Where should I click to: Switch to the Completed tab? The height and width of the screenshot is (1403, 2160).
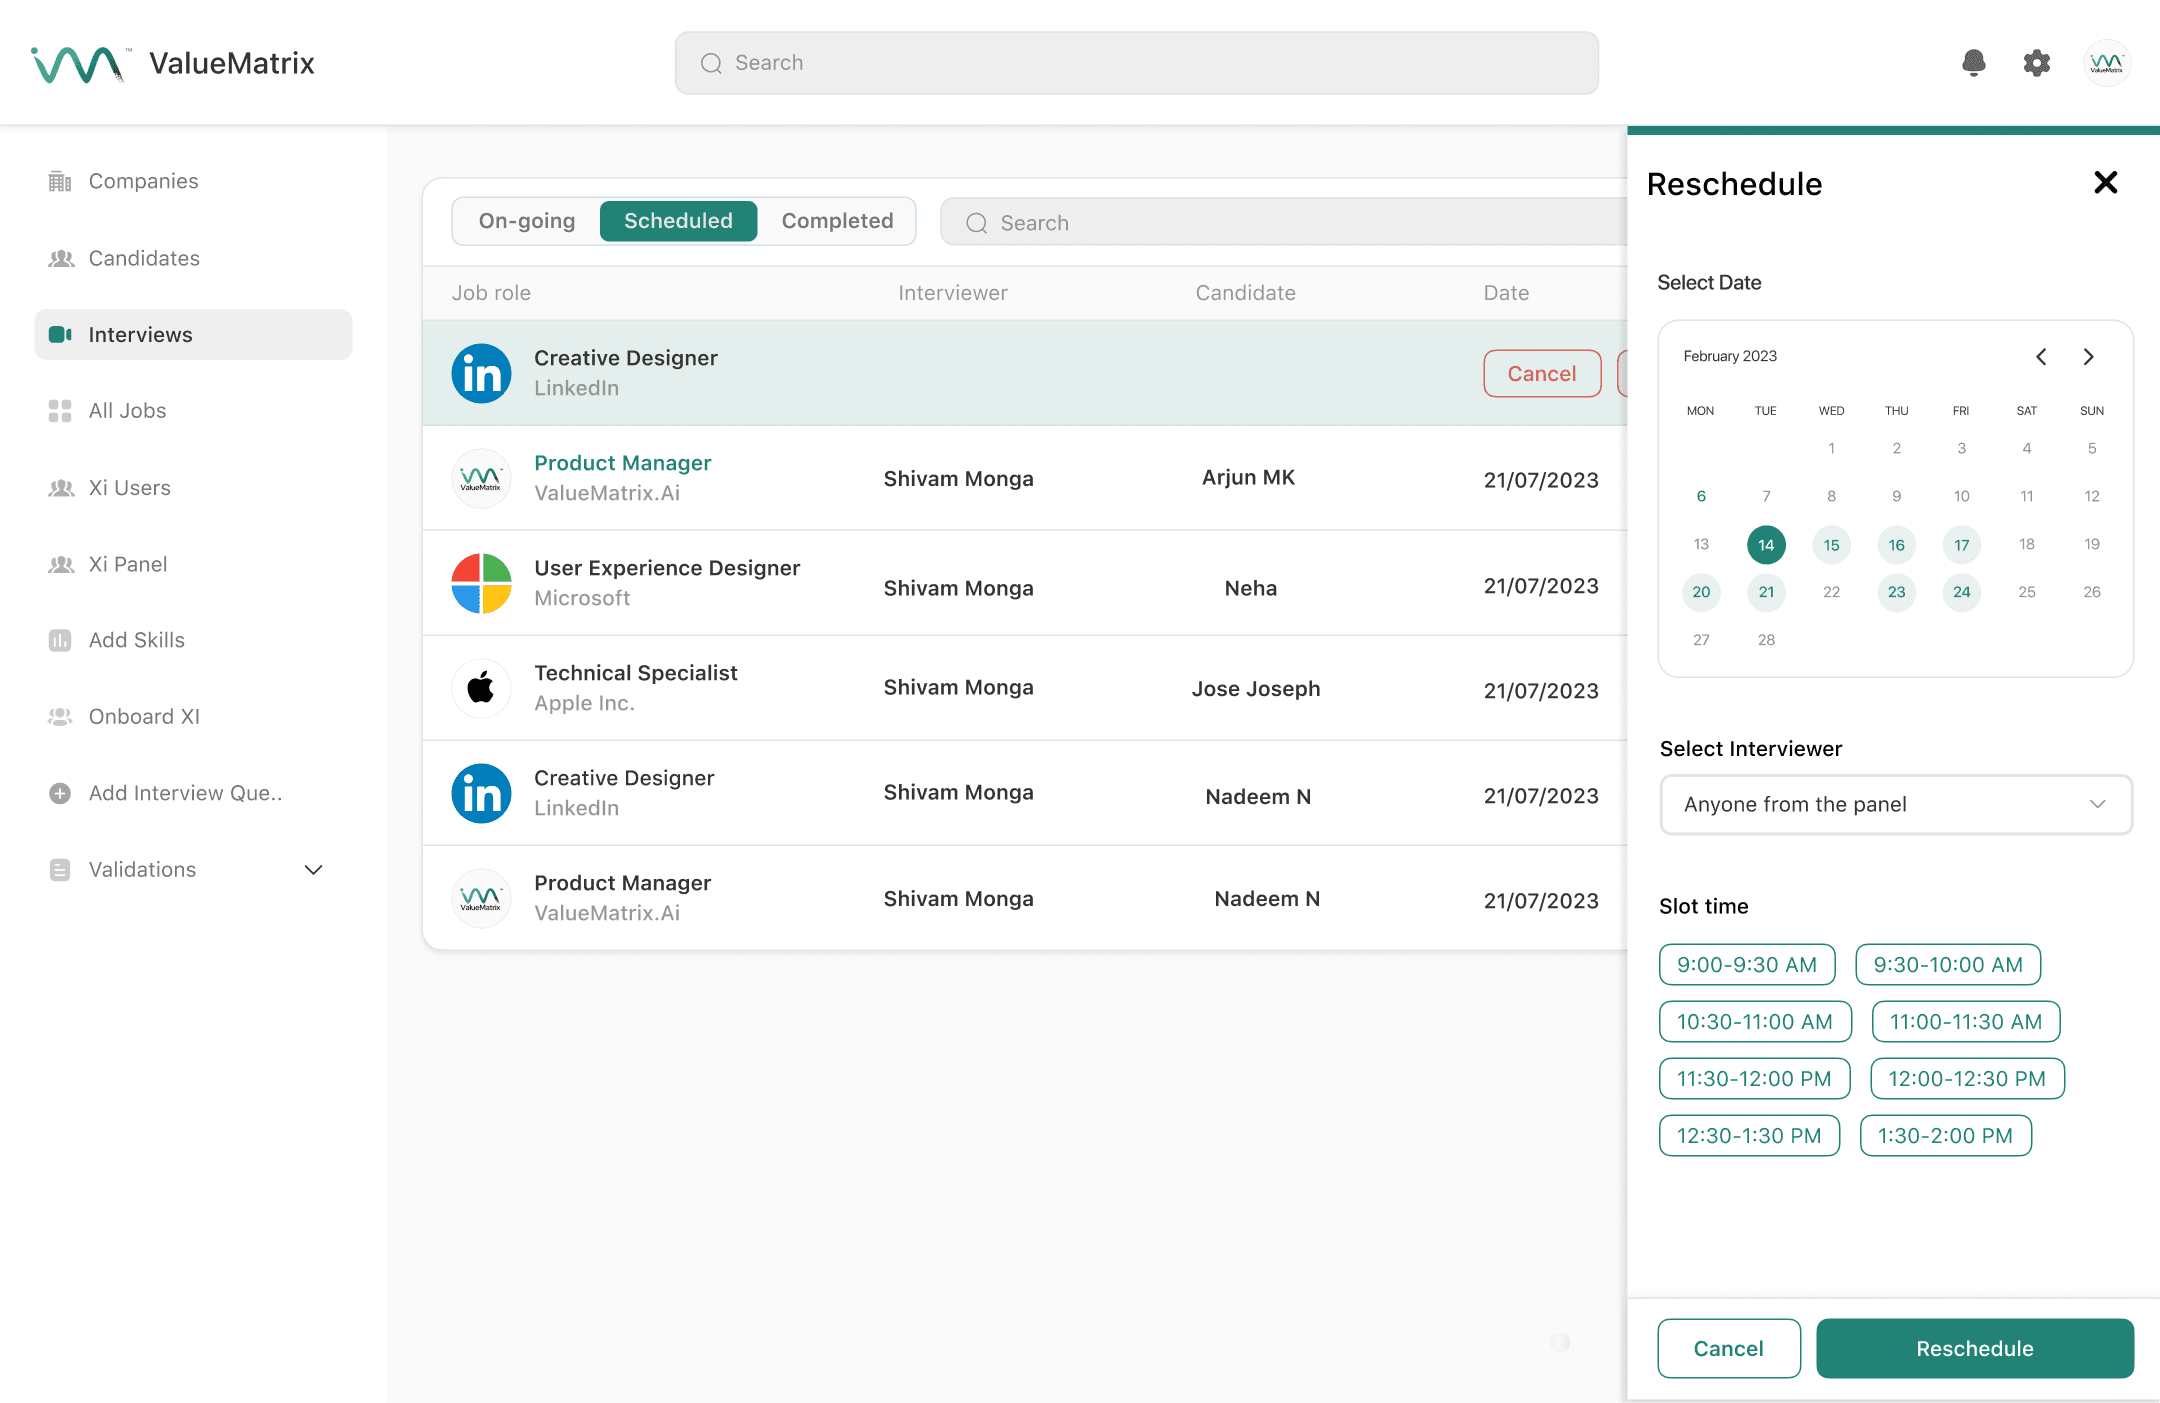(x=837, y=221)
